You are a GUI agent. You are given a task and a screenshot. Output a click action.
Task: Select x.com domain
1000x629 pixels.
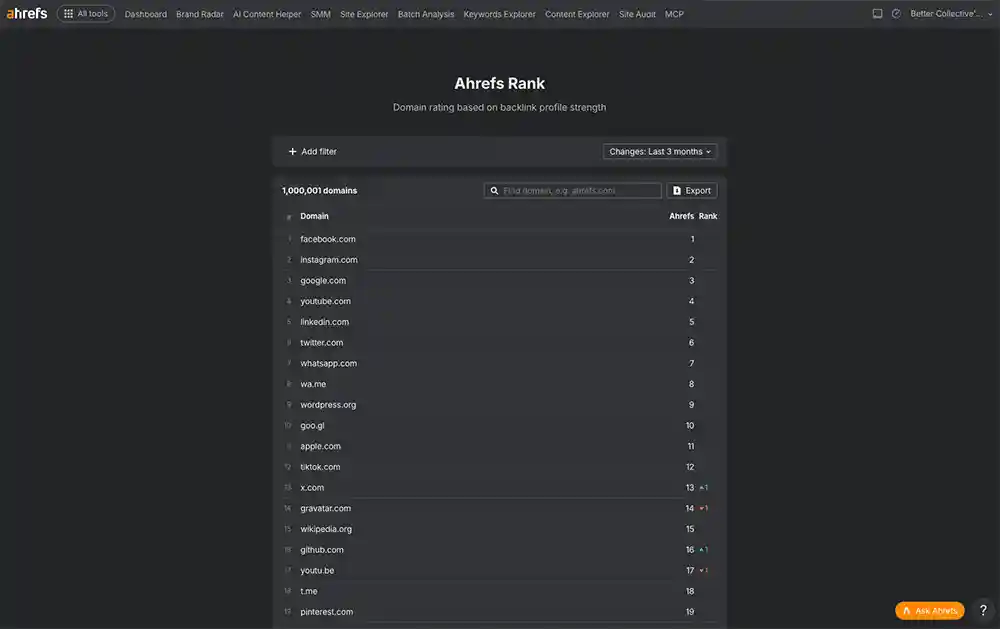(x=312, y=487)
